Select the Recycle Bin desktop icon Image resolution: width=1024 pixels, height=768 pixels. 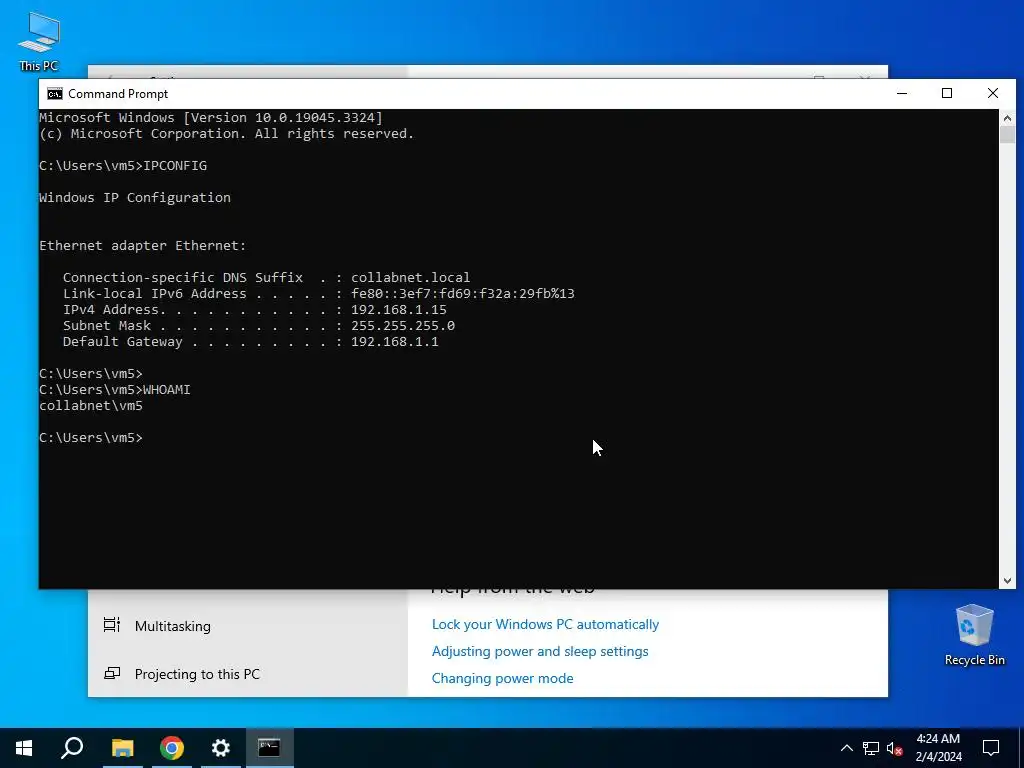pyautogui.click(x=974, y=635)
